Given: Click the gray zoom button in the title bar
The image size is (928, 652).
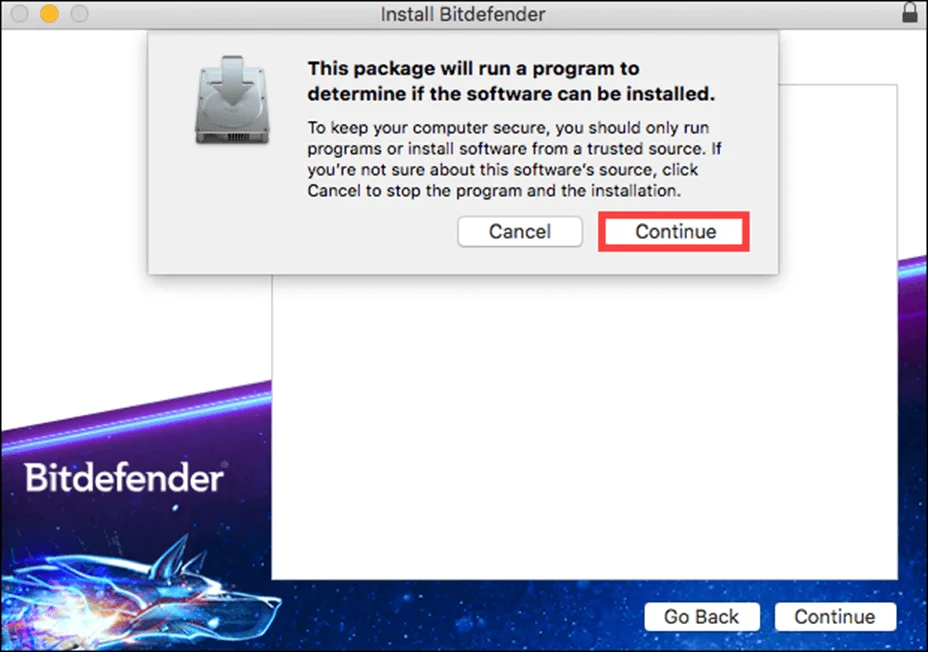Looking at the screenshot, I should click(79, 13).
